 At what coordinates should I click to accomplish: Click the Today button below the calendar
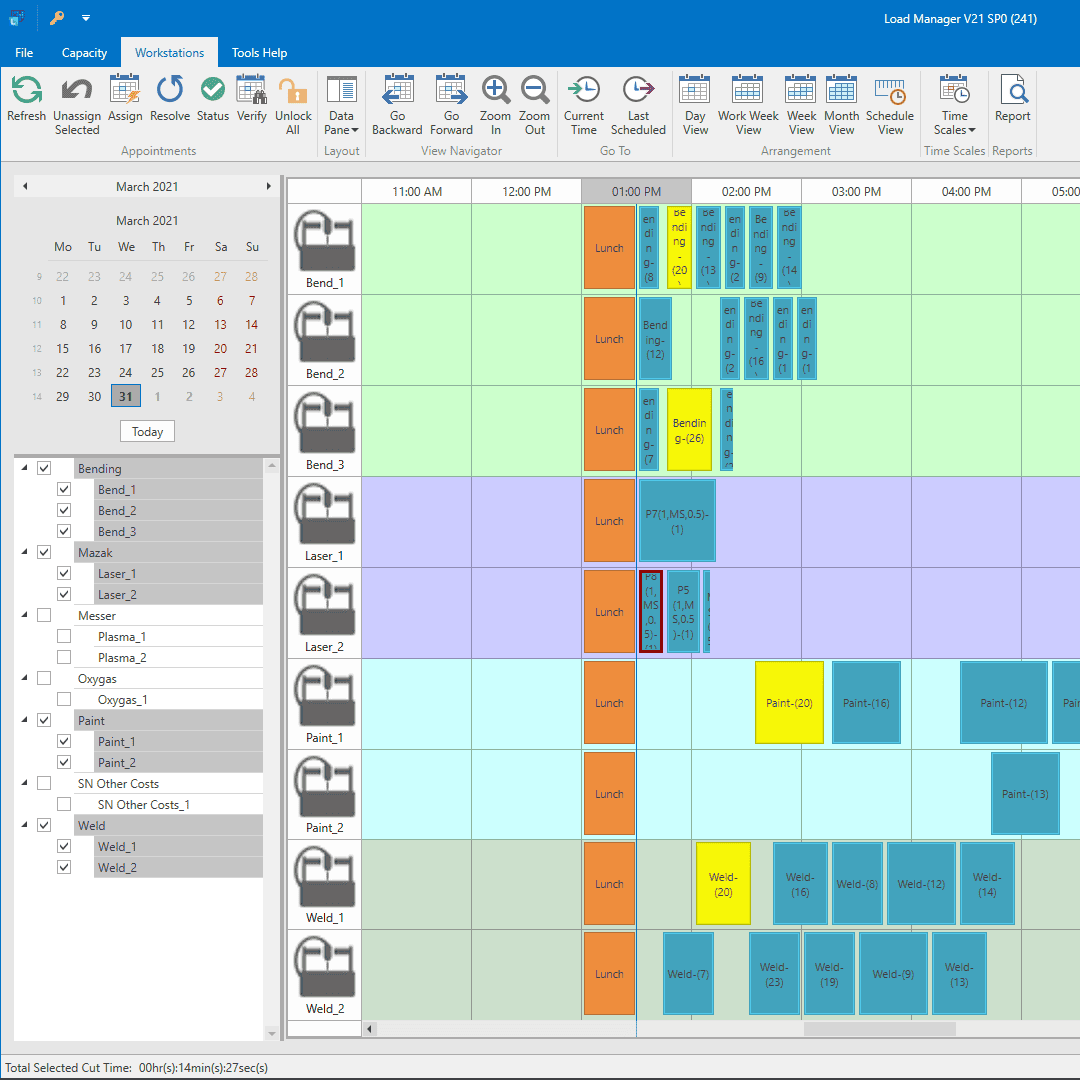coord(147,431)
